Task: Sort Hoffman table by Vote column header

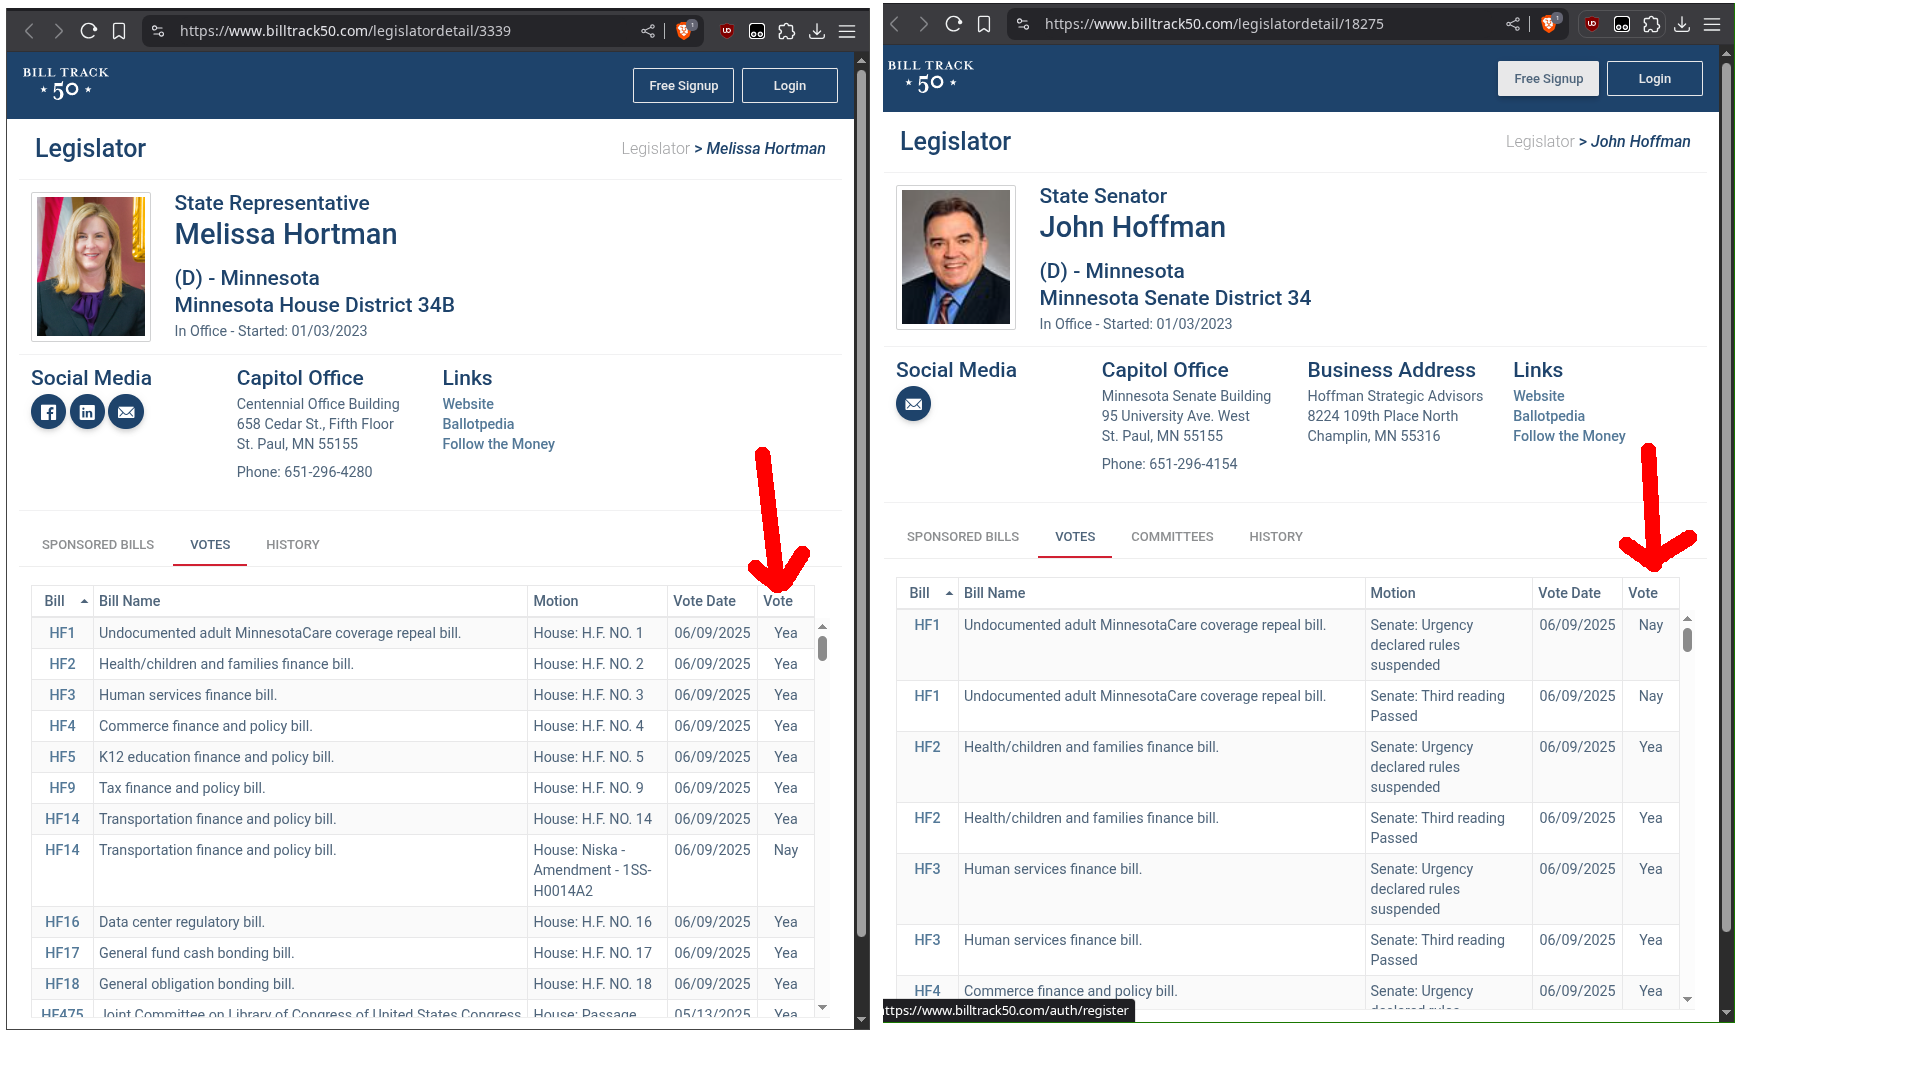Action: 1650,593
